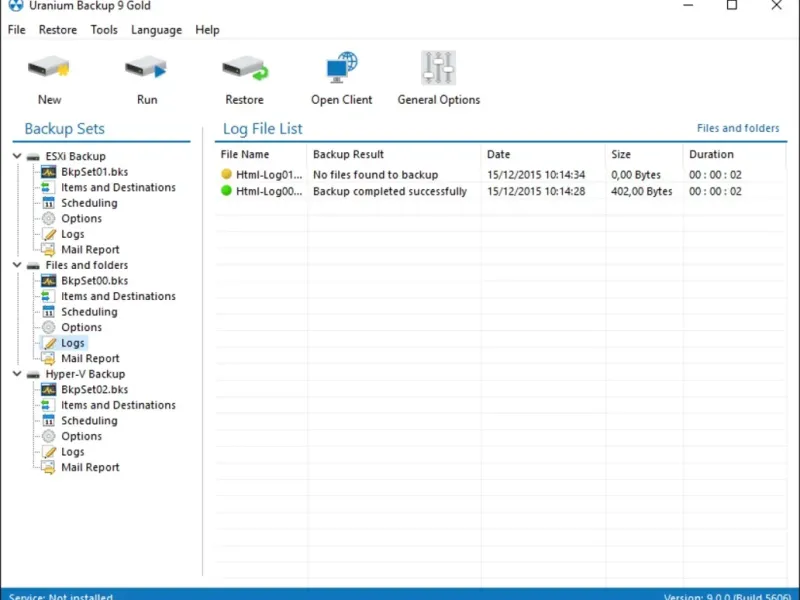Select the highlighted Logs tree item
800x600 pixels.
[72, 343]
